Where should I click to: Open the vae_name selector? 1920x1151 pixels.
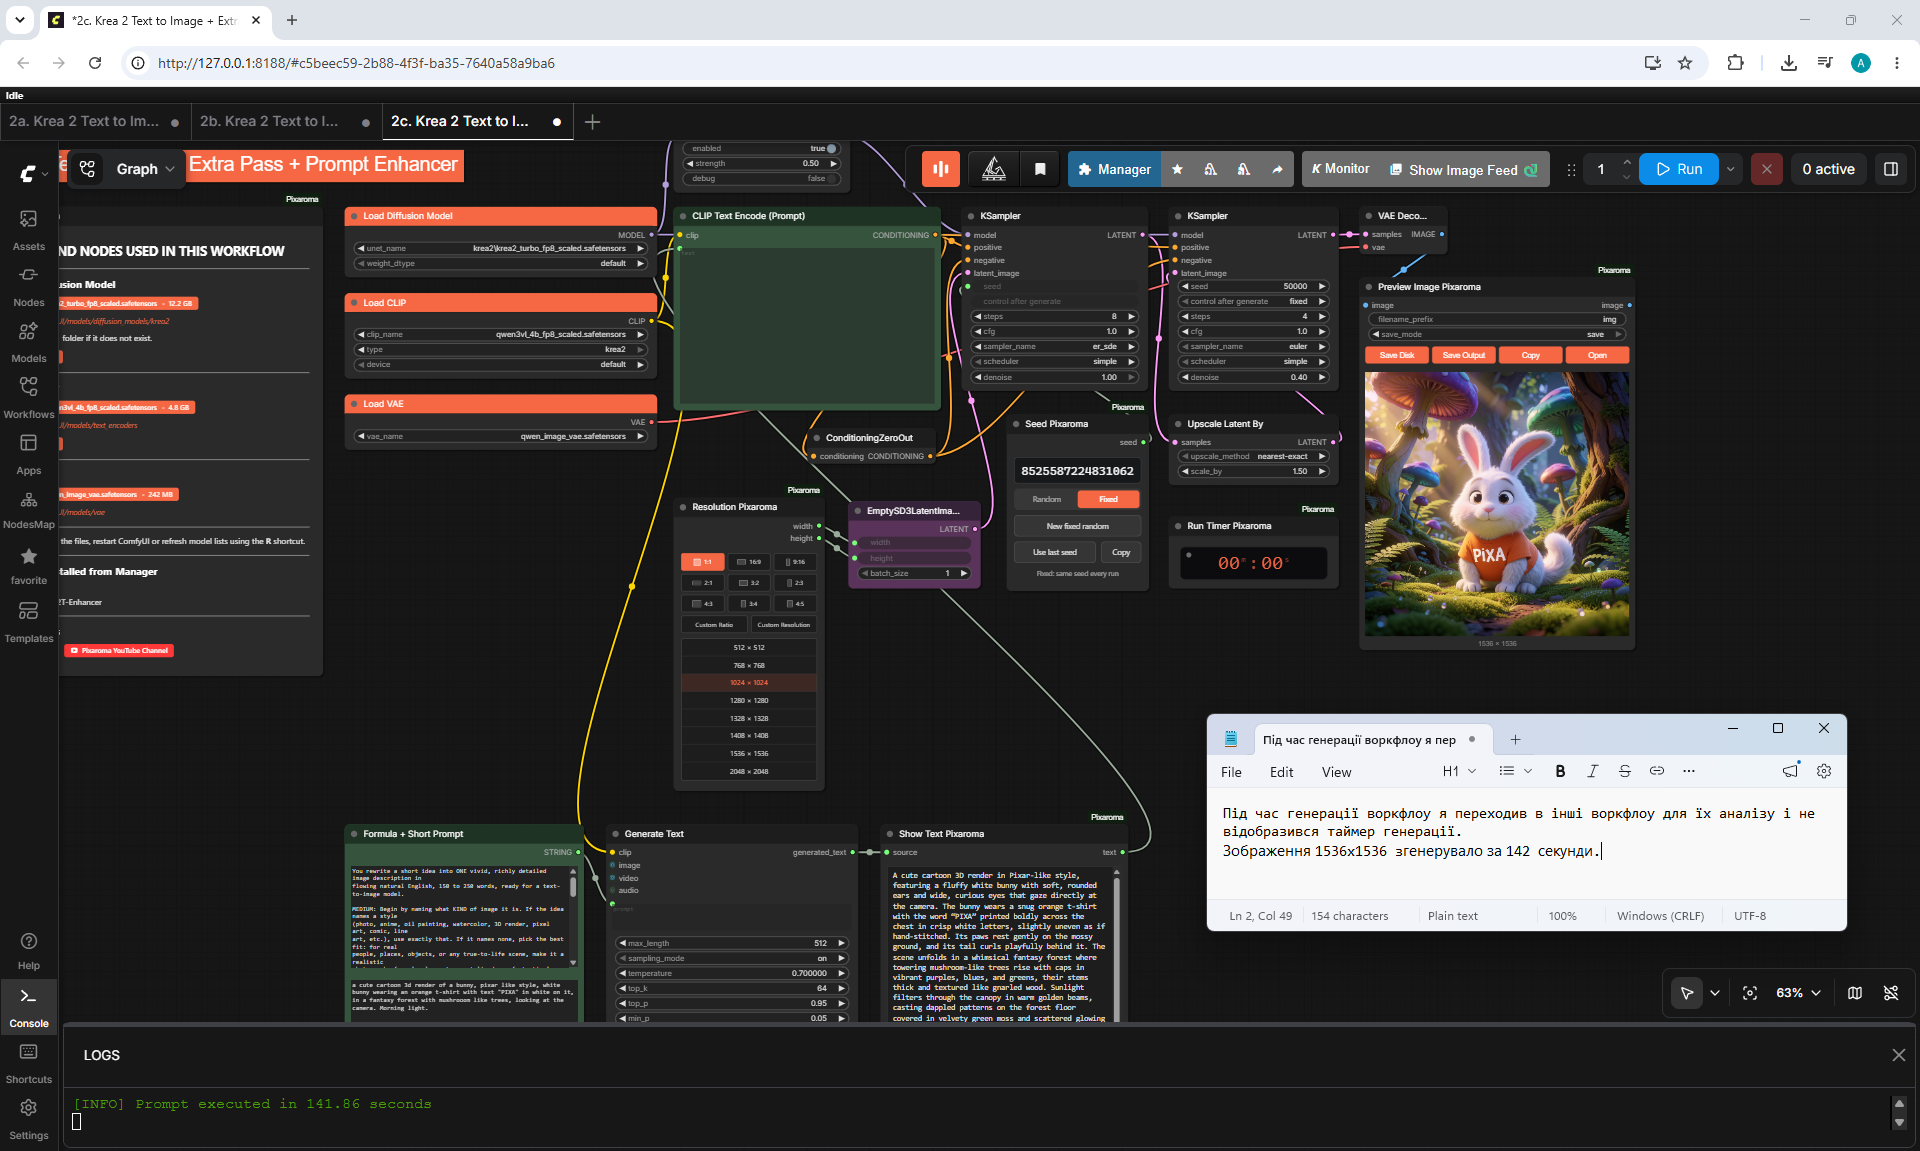pyautogui.click(x=501, y=436)
